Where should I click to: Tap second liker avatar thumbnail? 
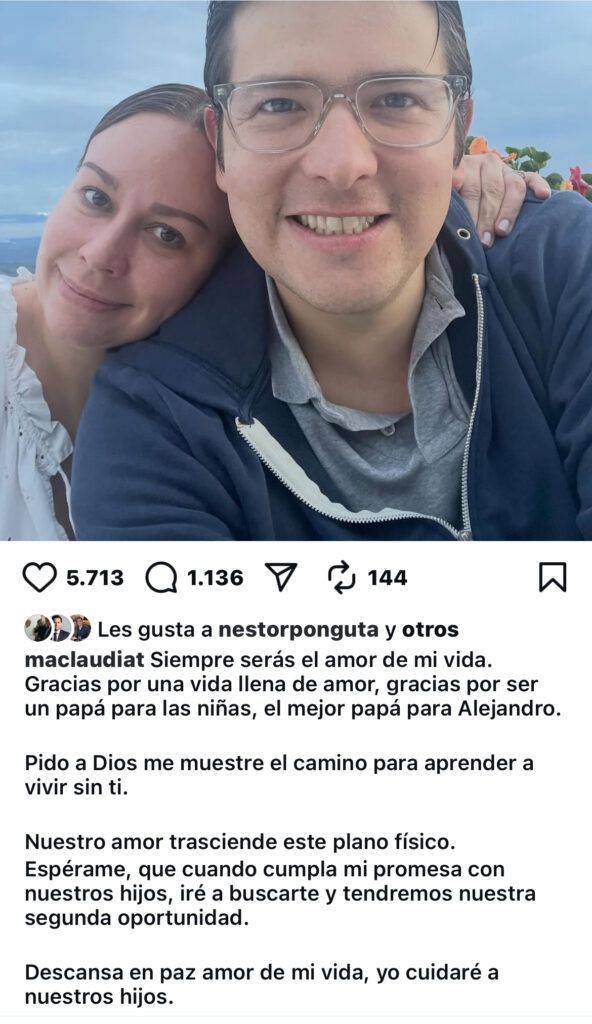click(x=59, y=628)
